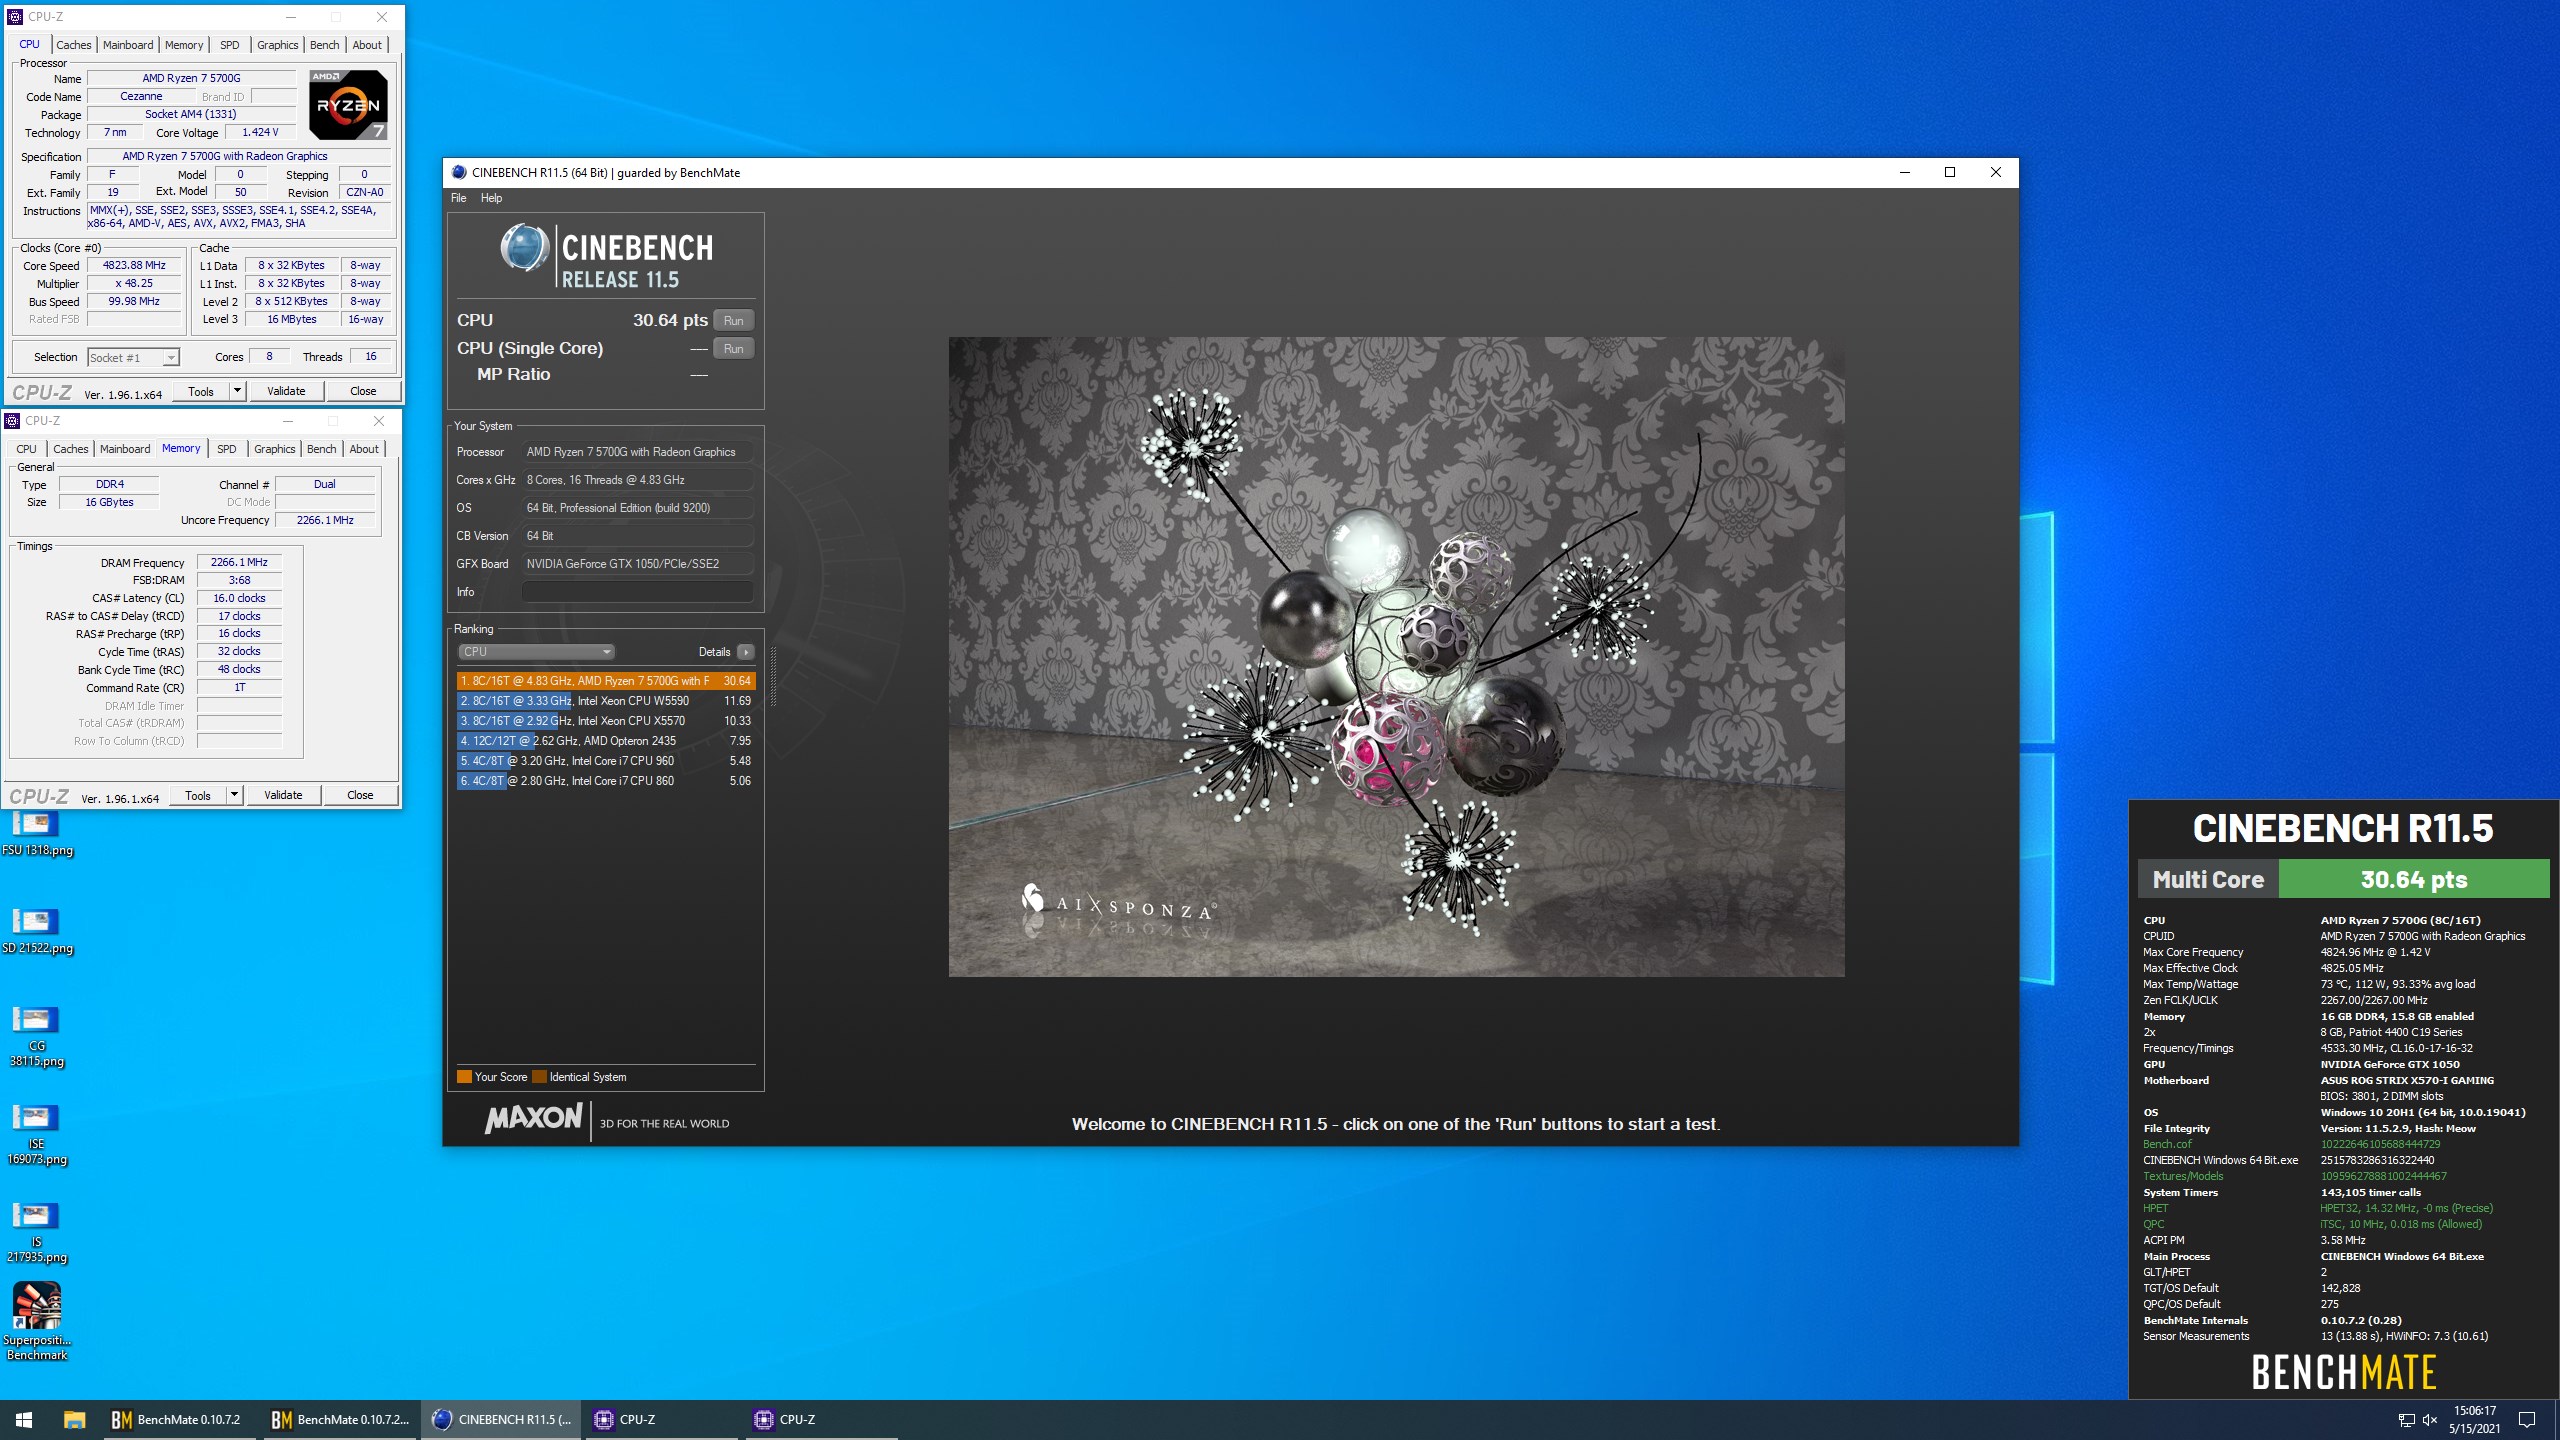The height and width of the screenshot is (1440, 2560).
Task: Open the Ranking CPU dropdown
Action: pos(536,652)
